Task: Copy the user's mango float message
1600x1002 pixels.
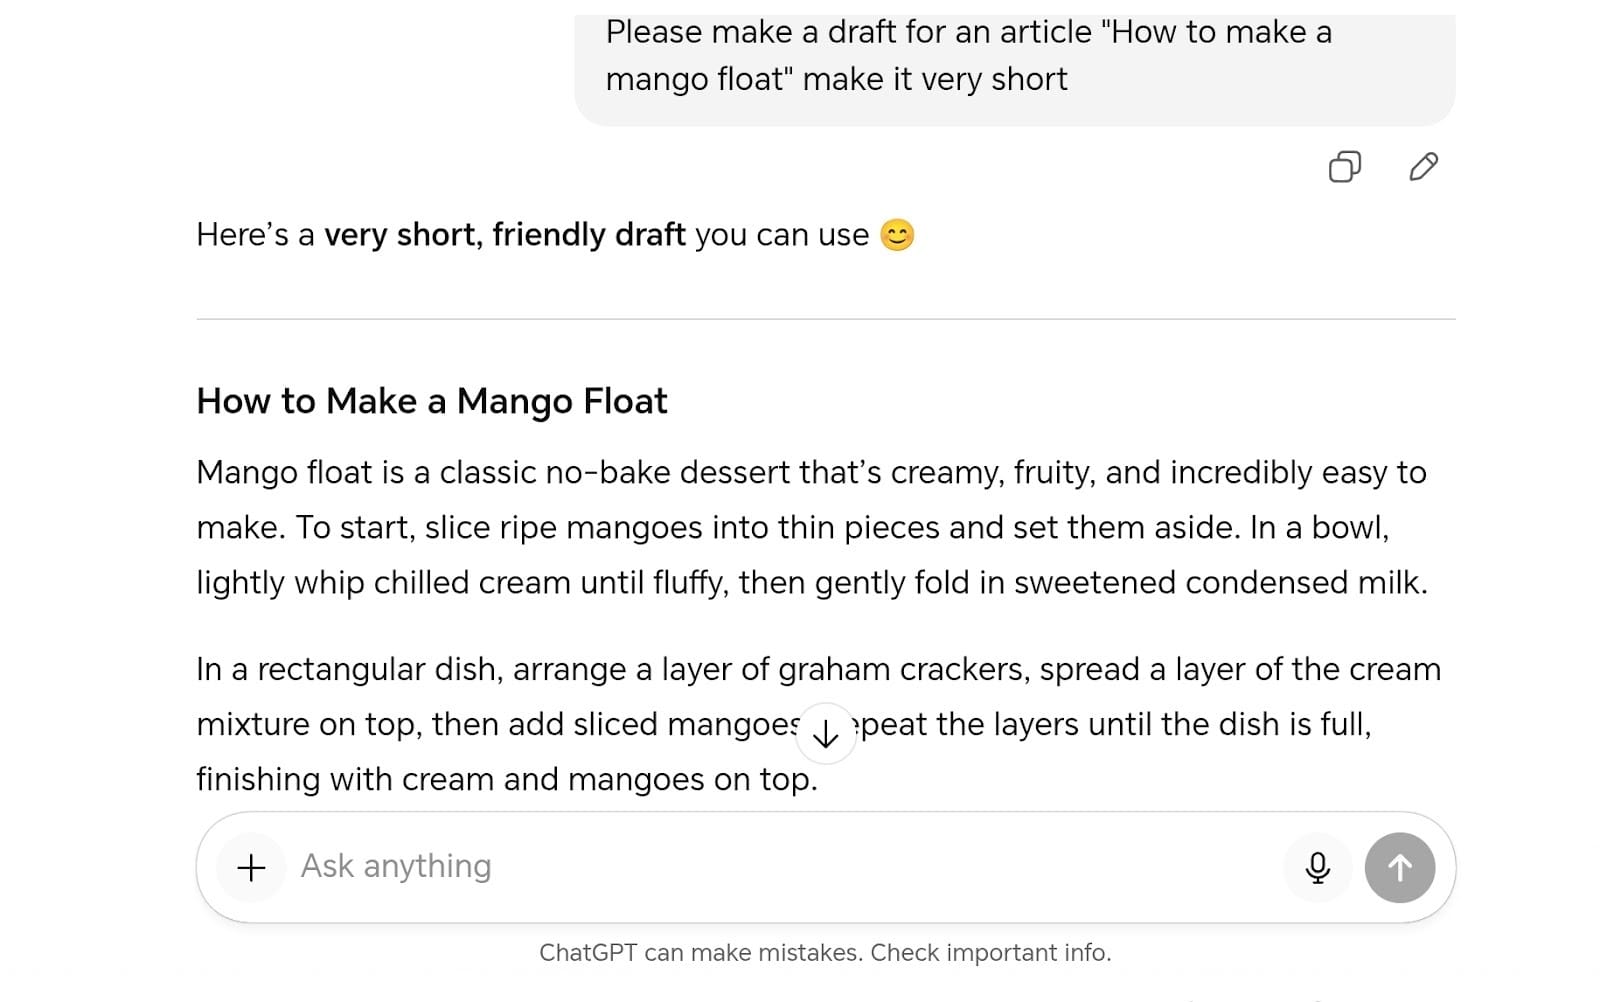Action: [1344, 166]
